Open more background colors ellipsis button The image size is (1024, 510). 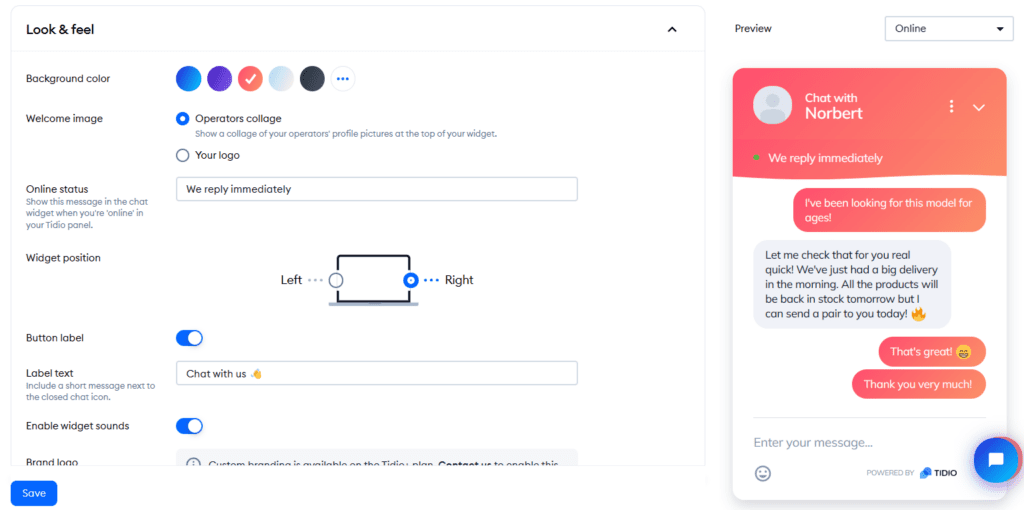pyautogui.click(x=343, y=78)
